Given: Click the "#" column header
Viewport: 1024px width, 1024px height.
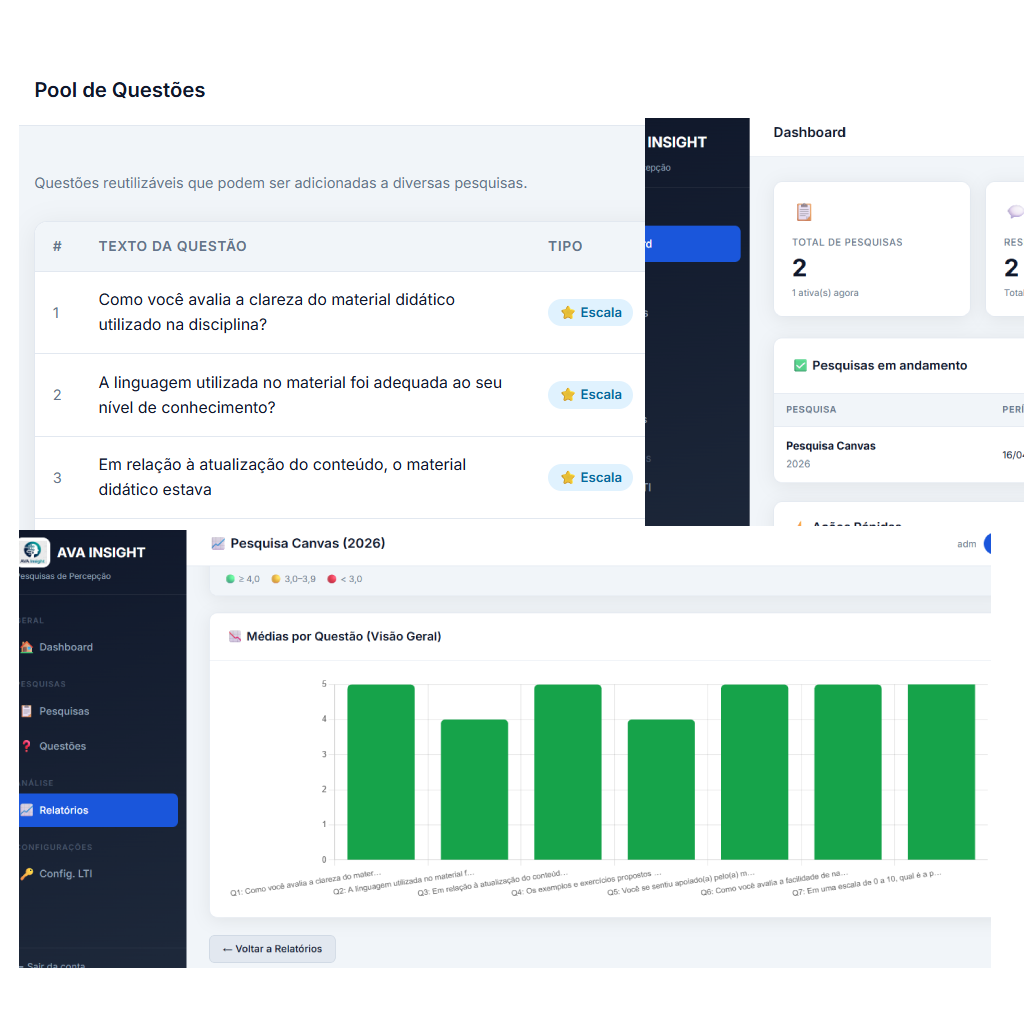Looking at the screenshot, I should click(57, 246).
